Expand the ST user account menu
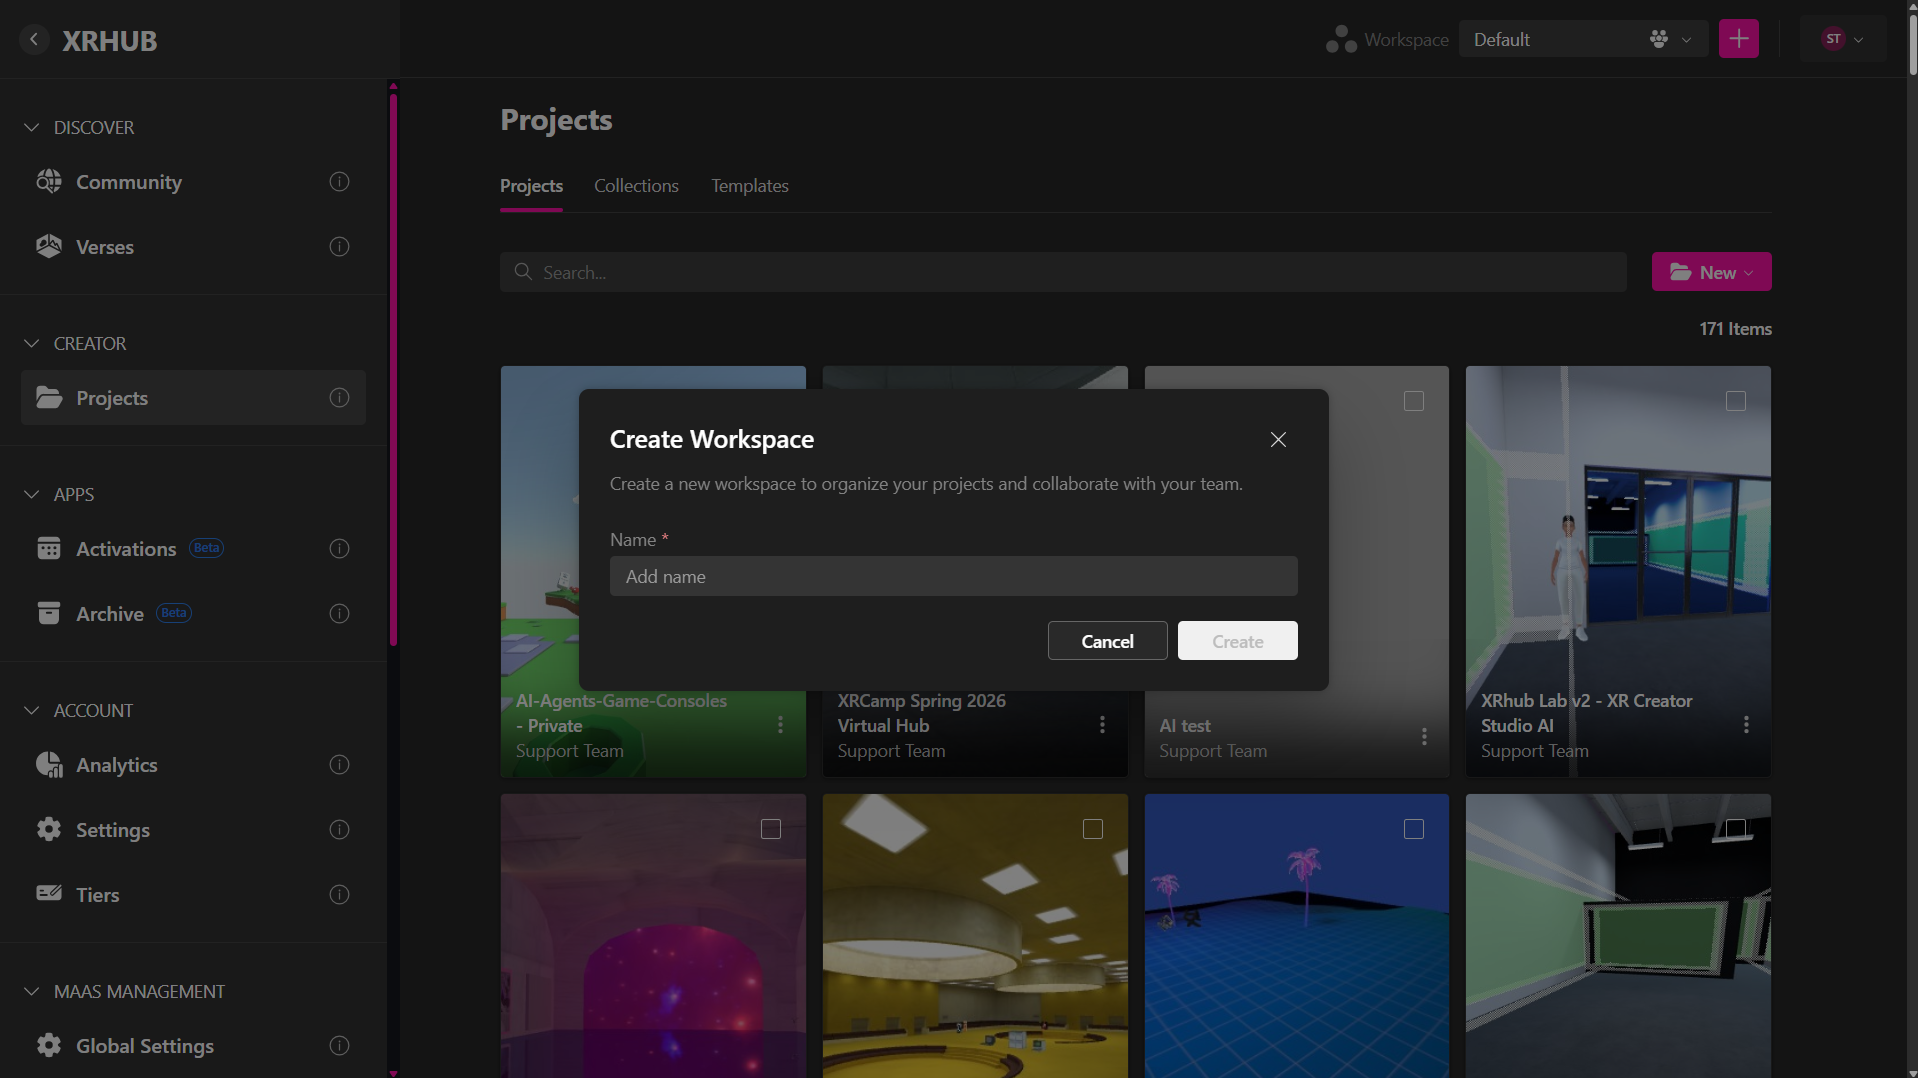This screenshot has height=1078, width=1918. tap(1843, 40)
